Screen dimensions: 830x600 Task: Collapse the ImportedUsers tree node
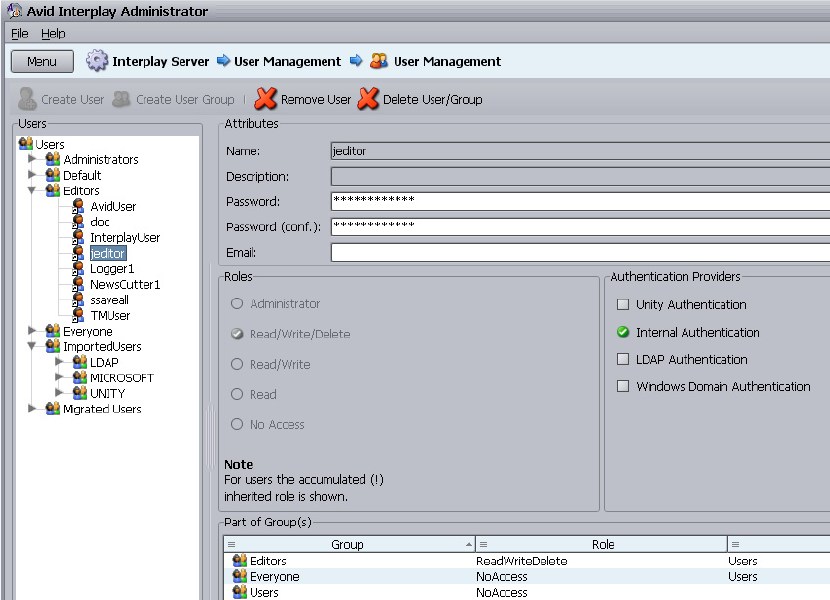(x=32, y=346)
